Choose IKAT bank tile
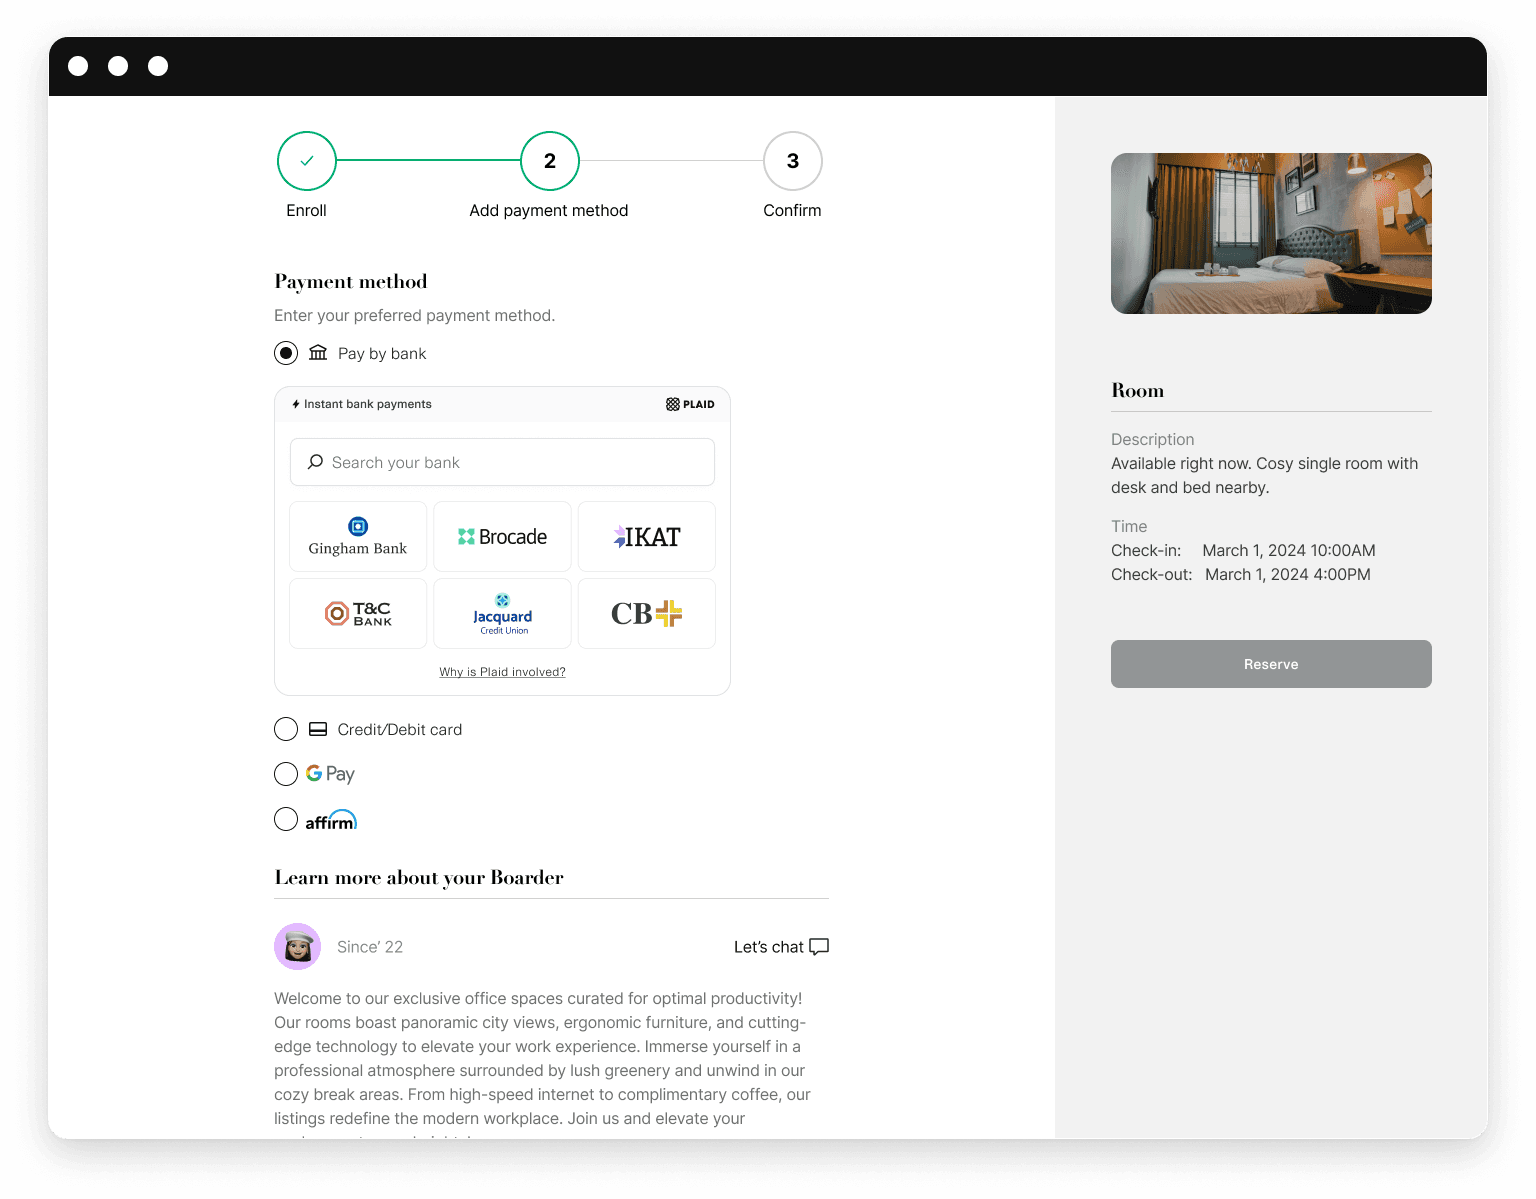The height and width of the screenshot is (1199, 1536). 647,537
